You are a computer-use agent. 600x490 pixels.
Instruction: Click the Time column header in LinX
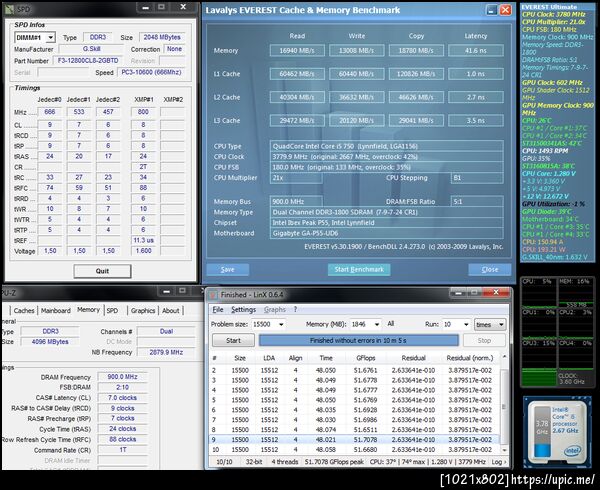click(x=326, y=358)
